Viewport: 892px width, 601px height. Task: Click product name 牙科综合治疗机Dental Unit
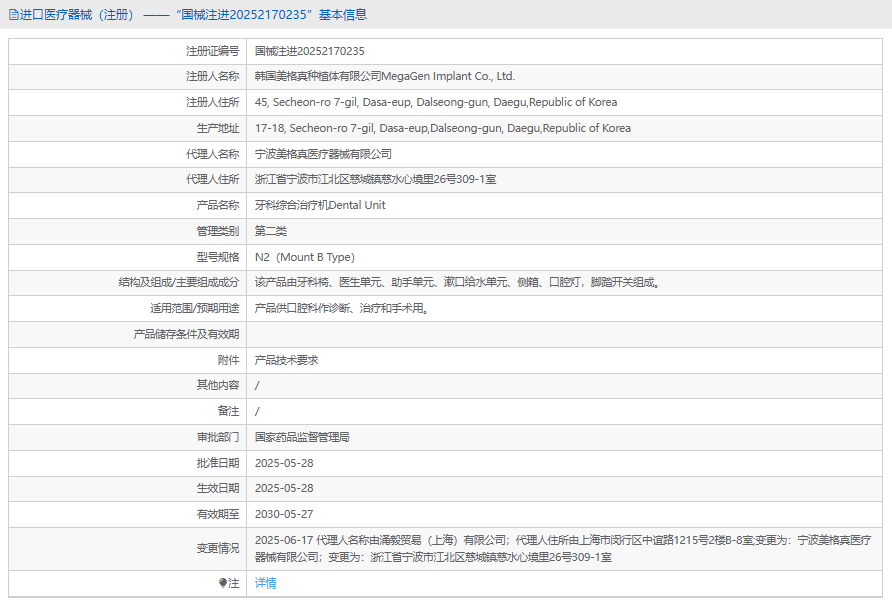click(320, 205)
